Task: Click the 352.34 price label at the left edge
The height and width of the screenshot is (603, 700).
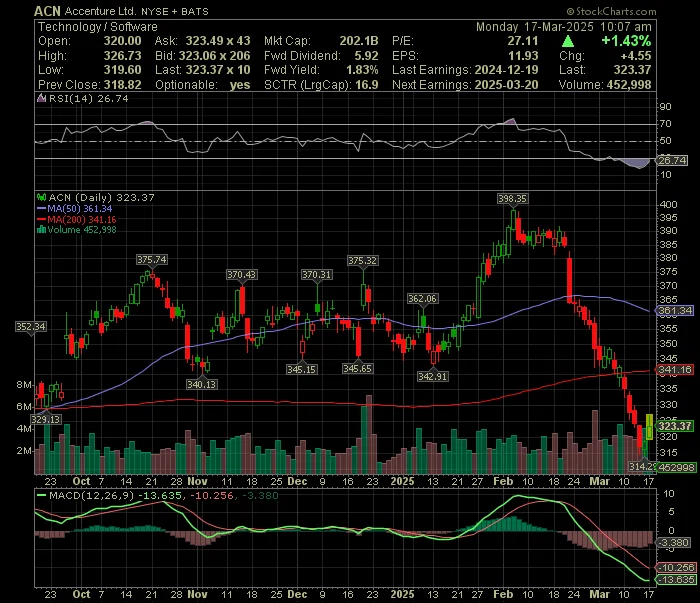Action: [x=31, y=327]
